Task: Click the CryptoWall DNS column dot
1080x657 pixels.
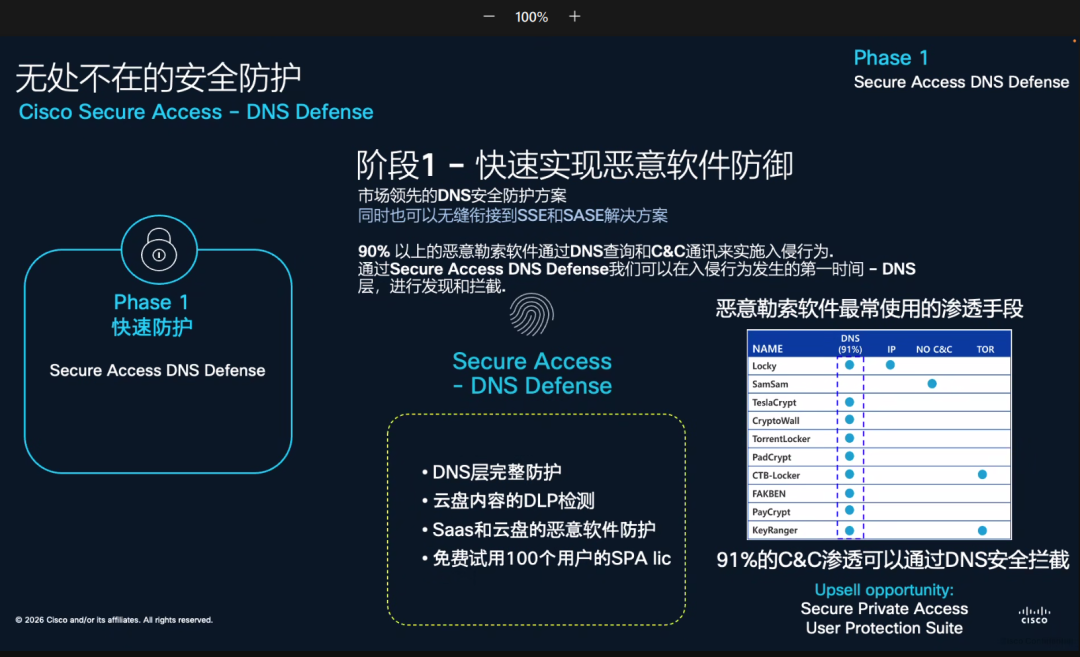Action: point(849,419)
